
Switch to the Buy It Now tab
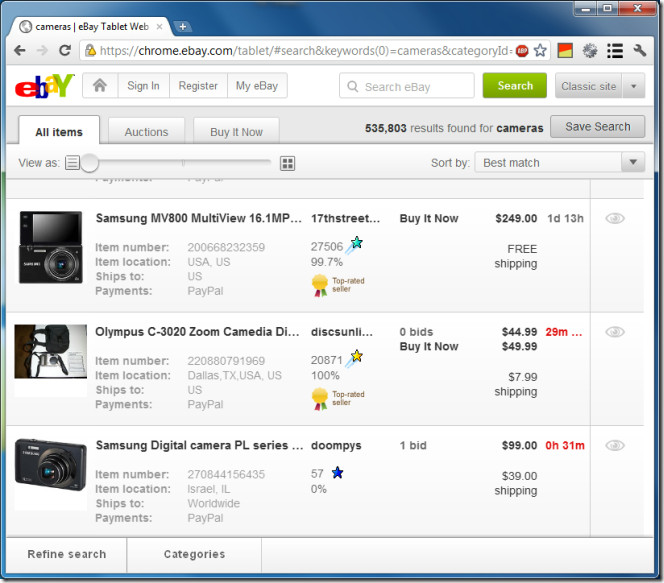click(236, 132)
